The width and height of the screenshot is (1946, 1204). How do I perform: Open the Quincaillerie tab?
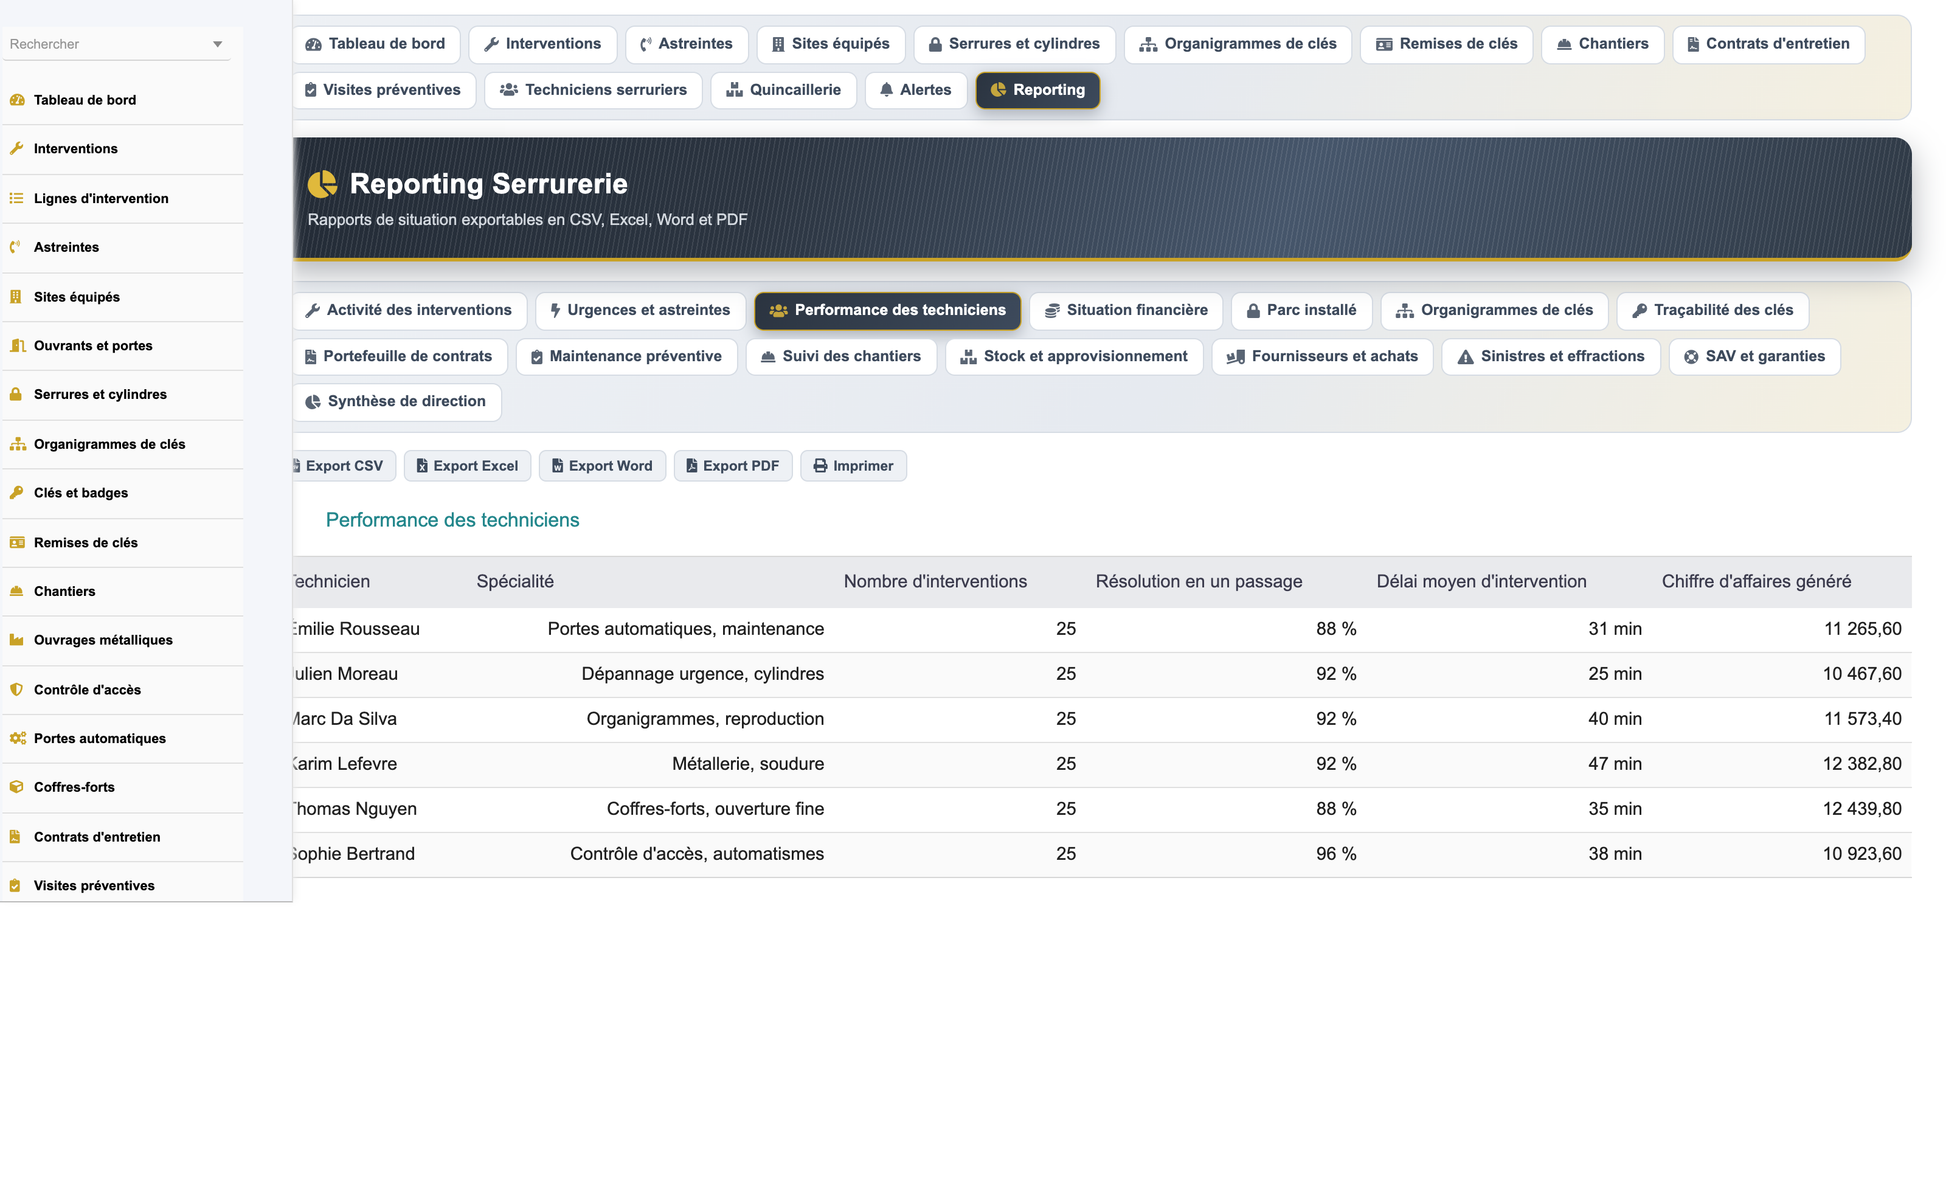click(x=783, y=90)
